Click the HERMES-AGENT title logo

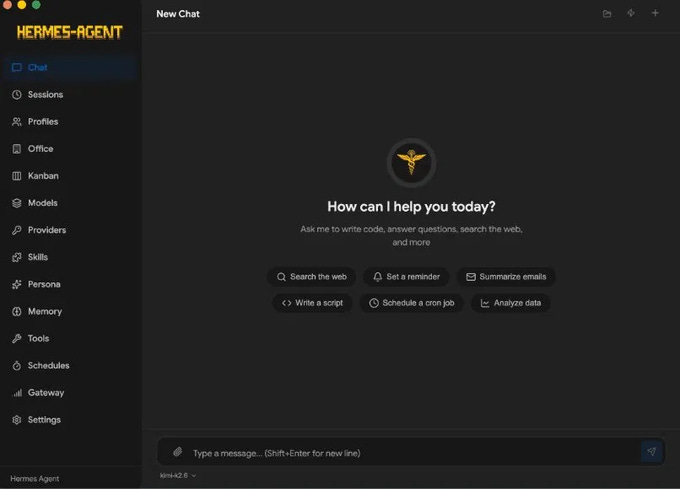(x=70, y=33)
